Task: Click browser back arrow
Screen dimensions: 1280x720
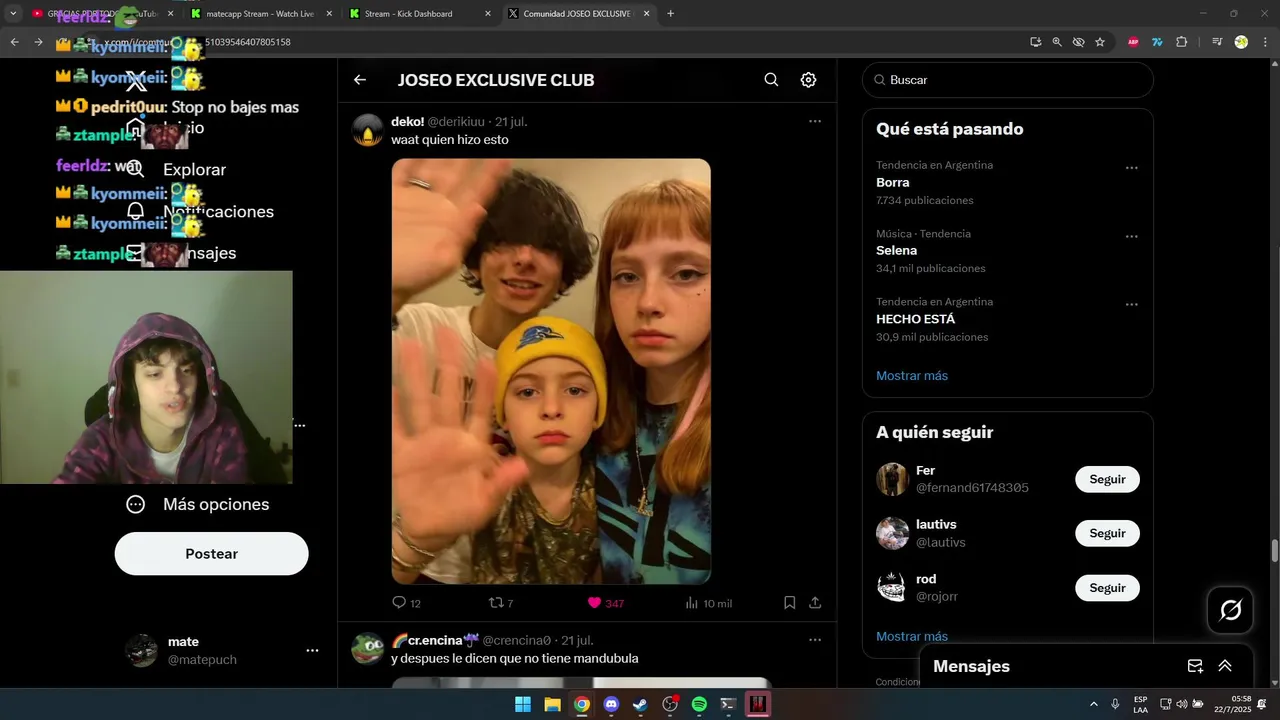Action: pos(14,42)
